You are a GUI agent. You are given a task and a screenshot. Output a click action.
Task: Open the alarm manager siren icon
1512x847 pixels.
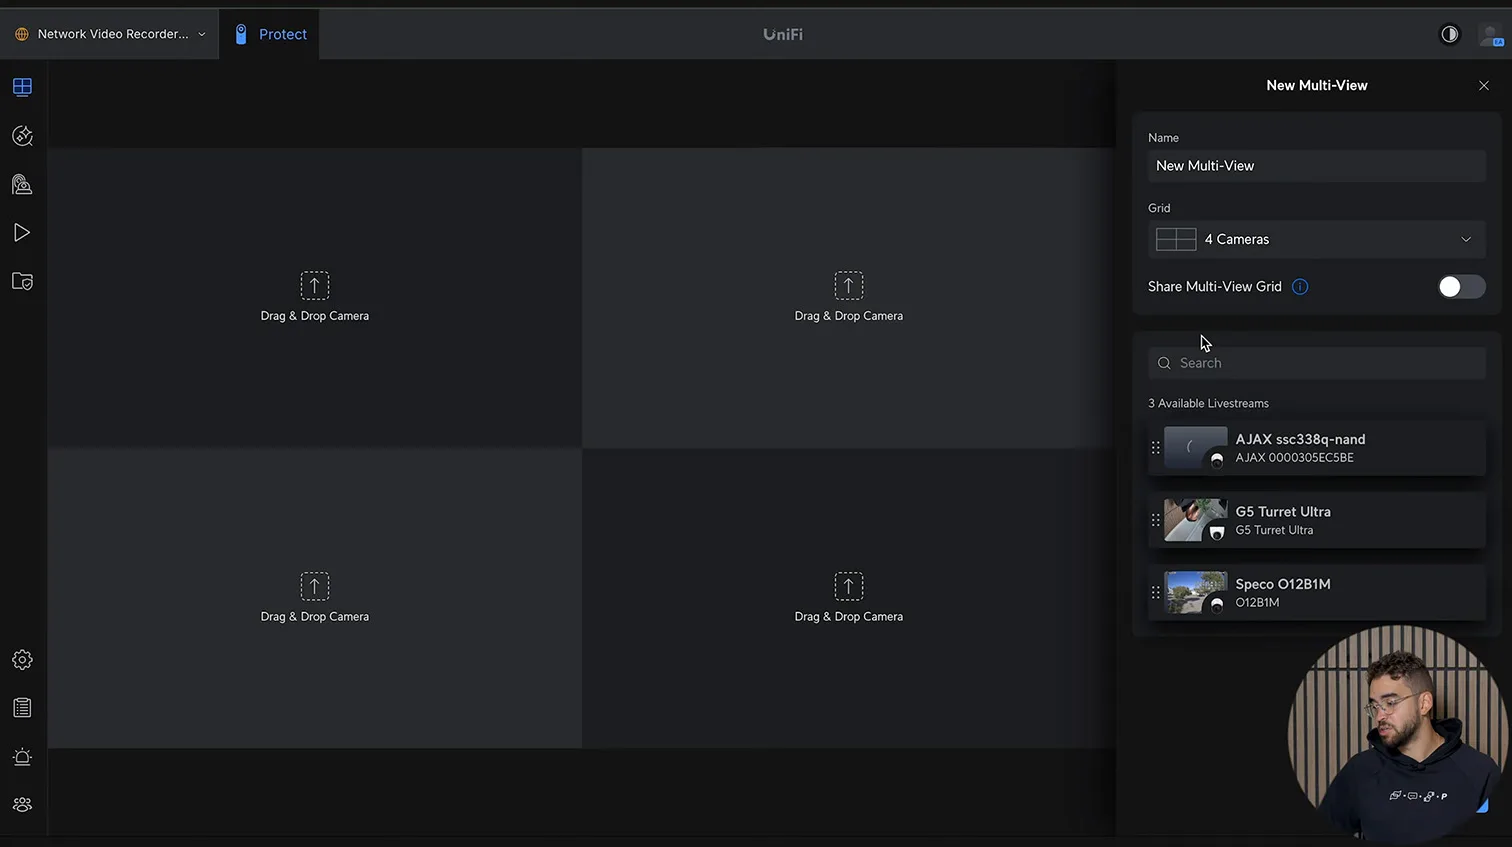22,757
